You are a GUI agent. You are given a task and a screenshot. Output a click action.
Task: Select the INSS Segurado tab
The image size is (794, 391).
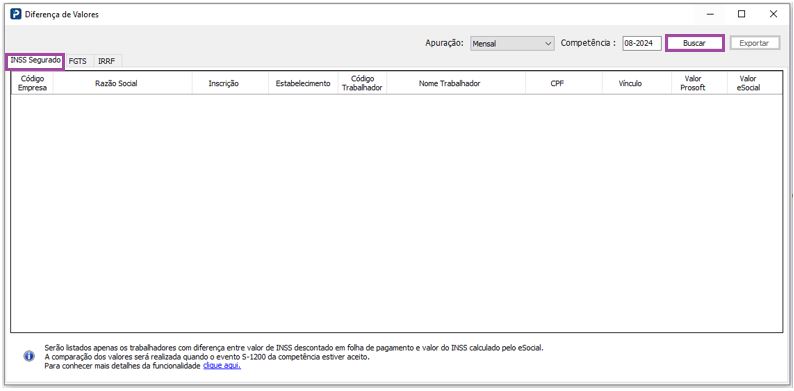[x=35, y=60]
